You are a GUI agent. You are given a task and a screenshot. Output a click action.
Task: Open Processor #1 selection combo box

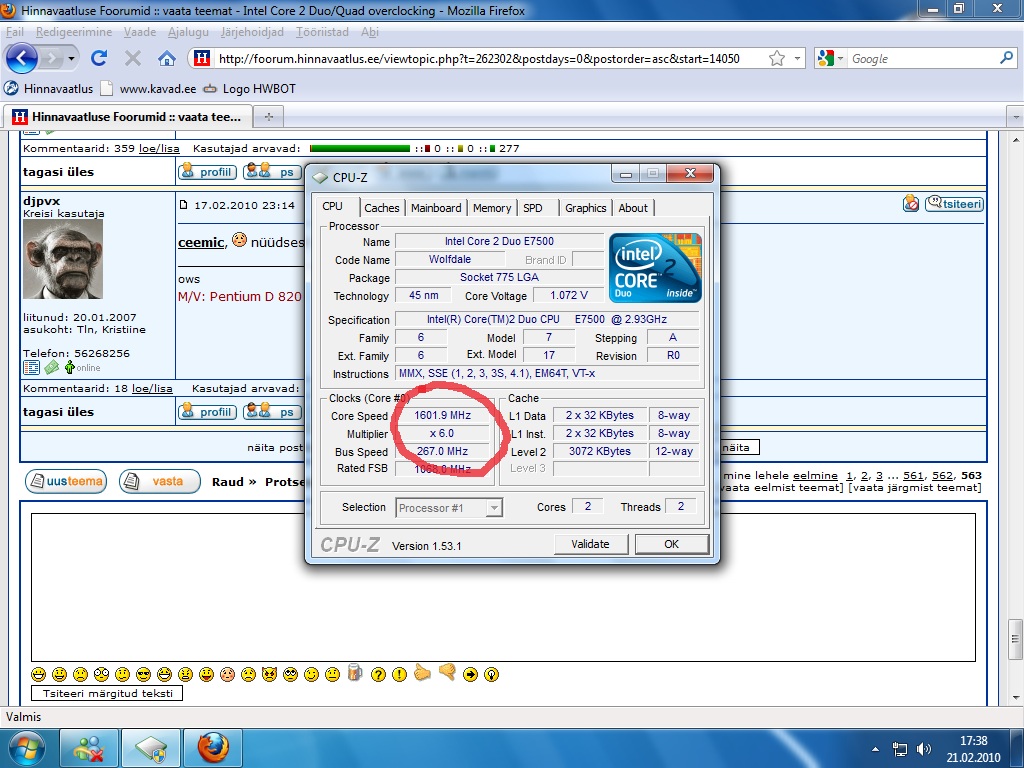click(x=449, y=507)
